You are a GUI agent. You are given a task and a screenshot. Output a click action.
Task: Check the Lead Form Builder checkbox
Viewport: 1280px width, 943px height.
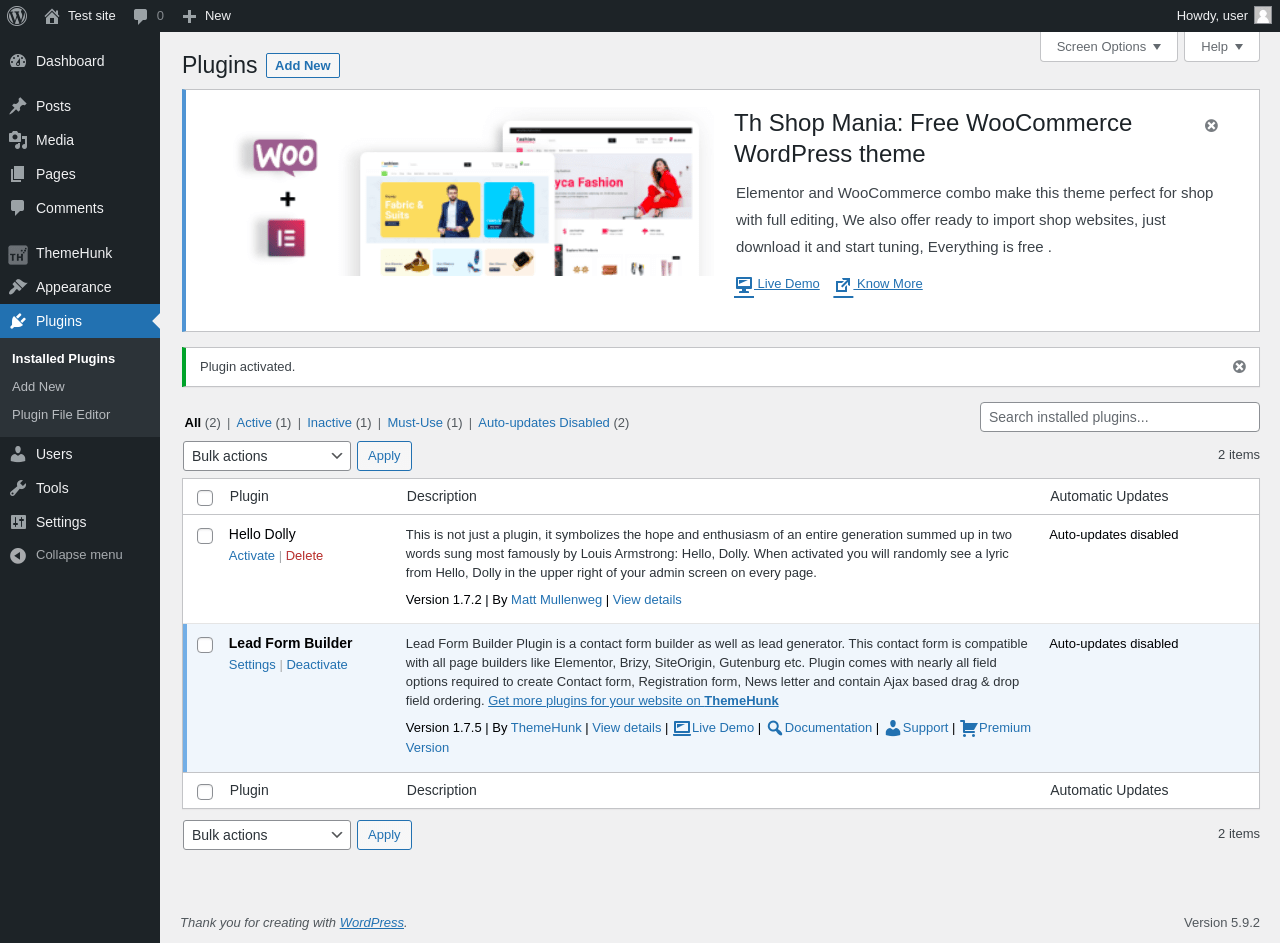point(205,645)
